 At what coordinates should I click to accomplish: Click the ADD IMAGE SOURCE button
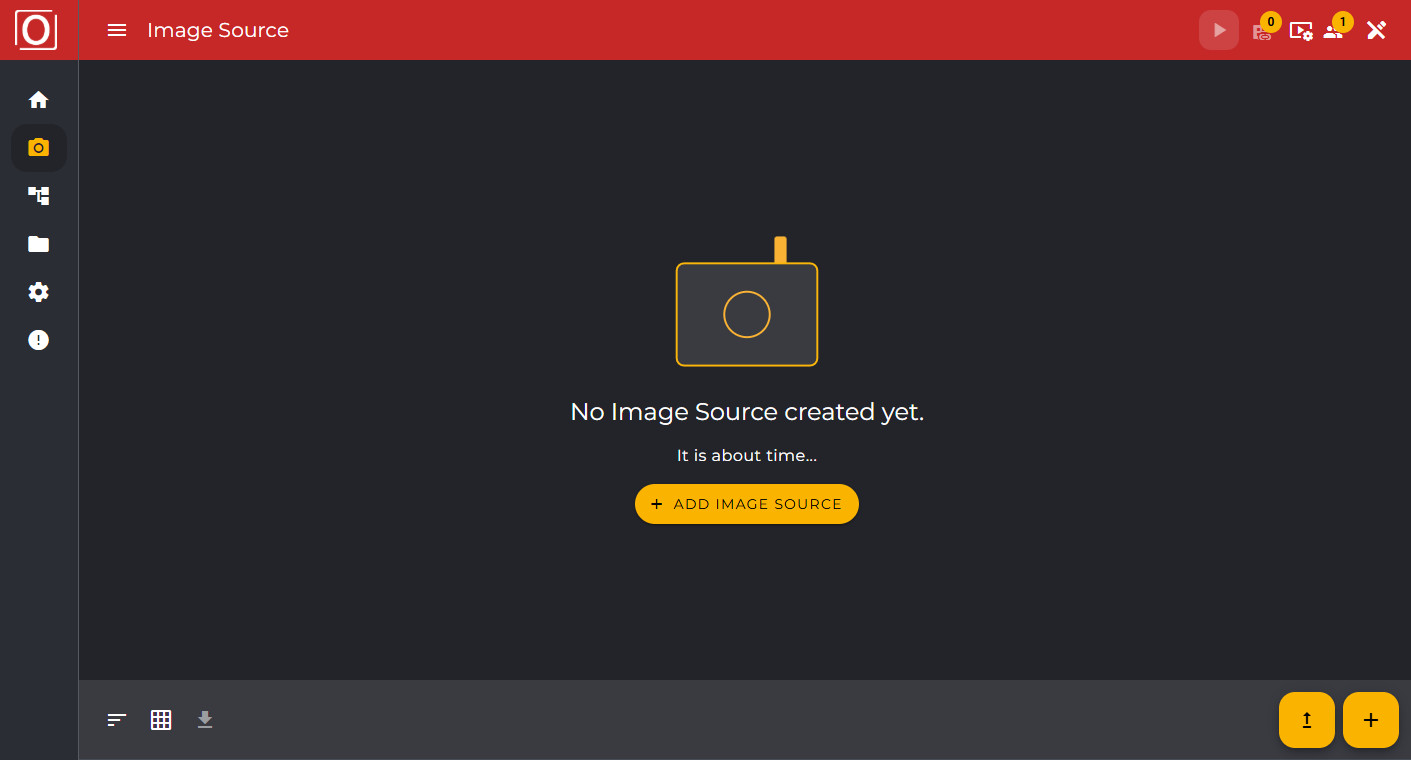[746, 504]
